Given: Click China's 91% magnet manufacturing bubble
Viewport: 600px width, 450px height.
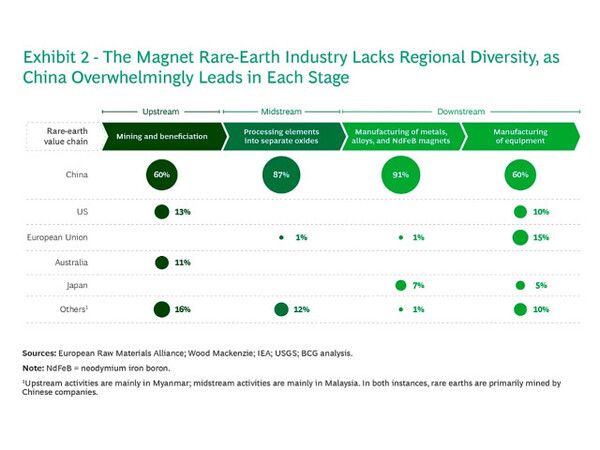Looking at the screenshot, I should pos(400,174).
